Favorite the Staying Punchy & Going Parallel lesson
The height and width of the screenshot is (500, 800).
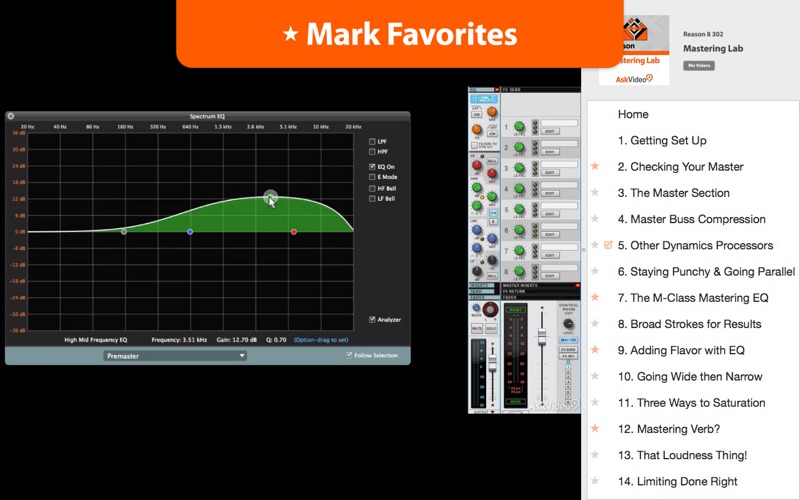pos(595,271)
